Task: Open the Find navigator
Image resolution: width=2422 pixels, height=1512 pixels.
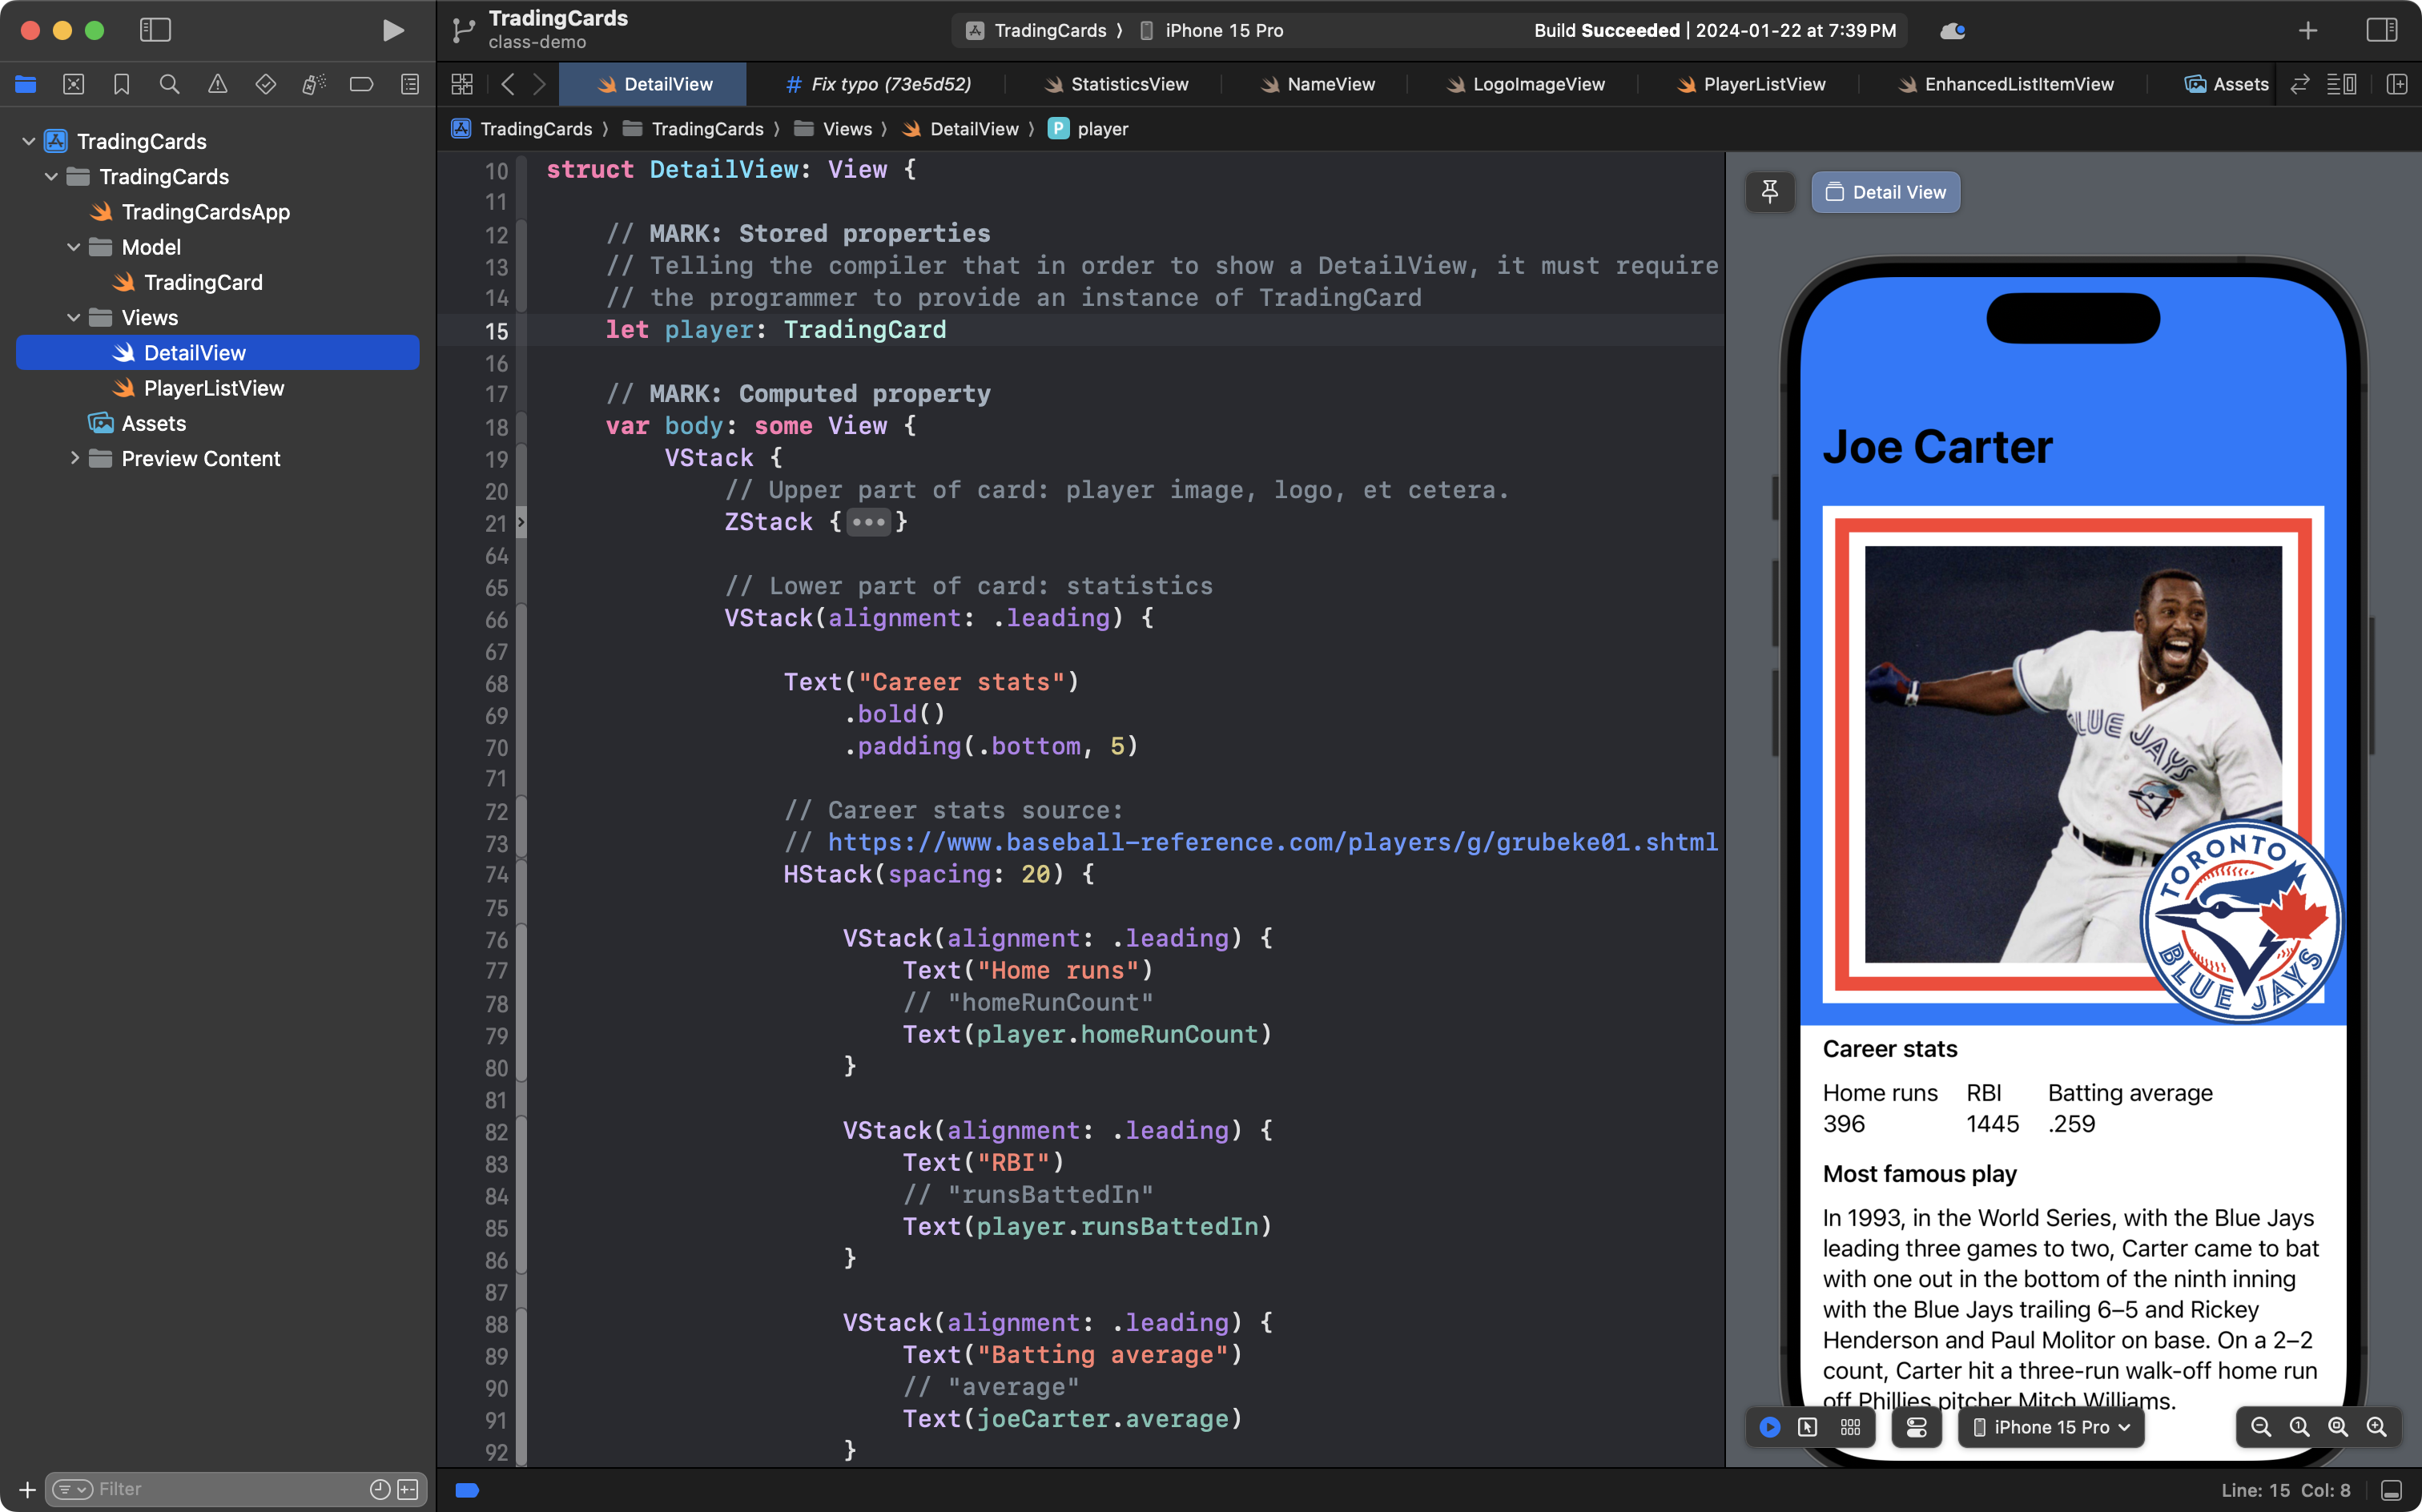Action: (x=169, y=84)
